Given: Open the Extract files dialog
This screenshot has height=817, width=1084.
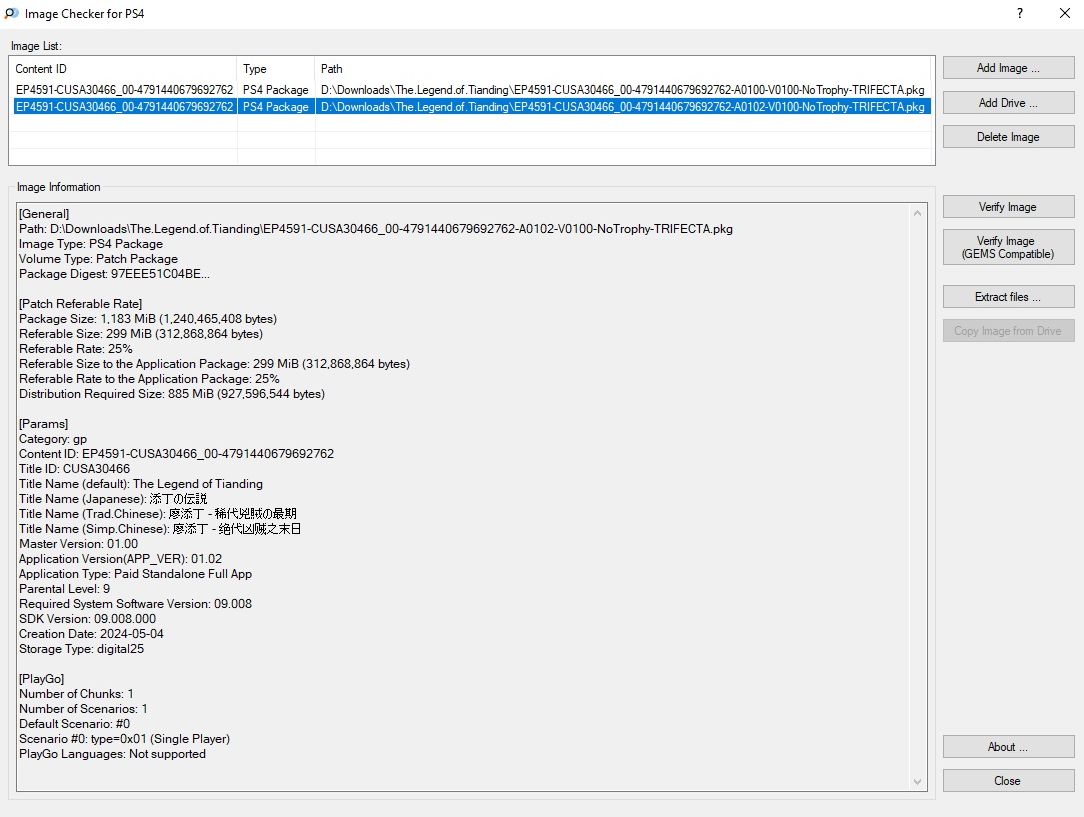Looking at the screenshot, I should [x=1008, y=297].
